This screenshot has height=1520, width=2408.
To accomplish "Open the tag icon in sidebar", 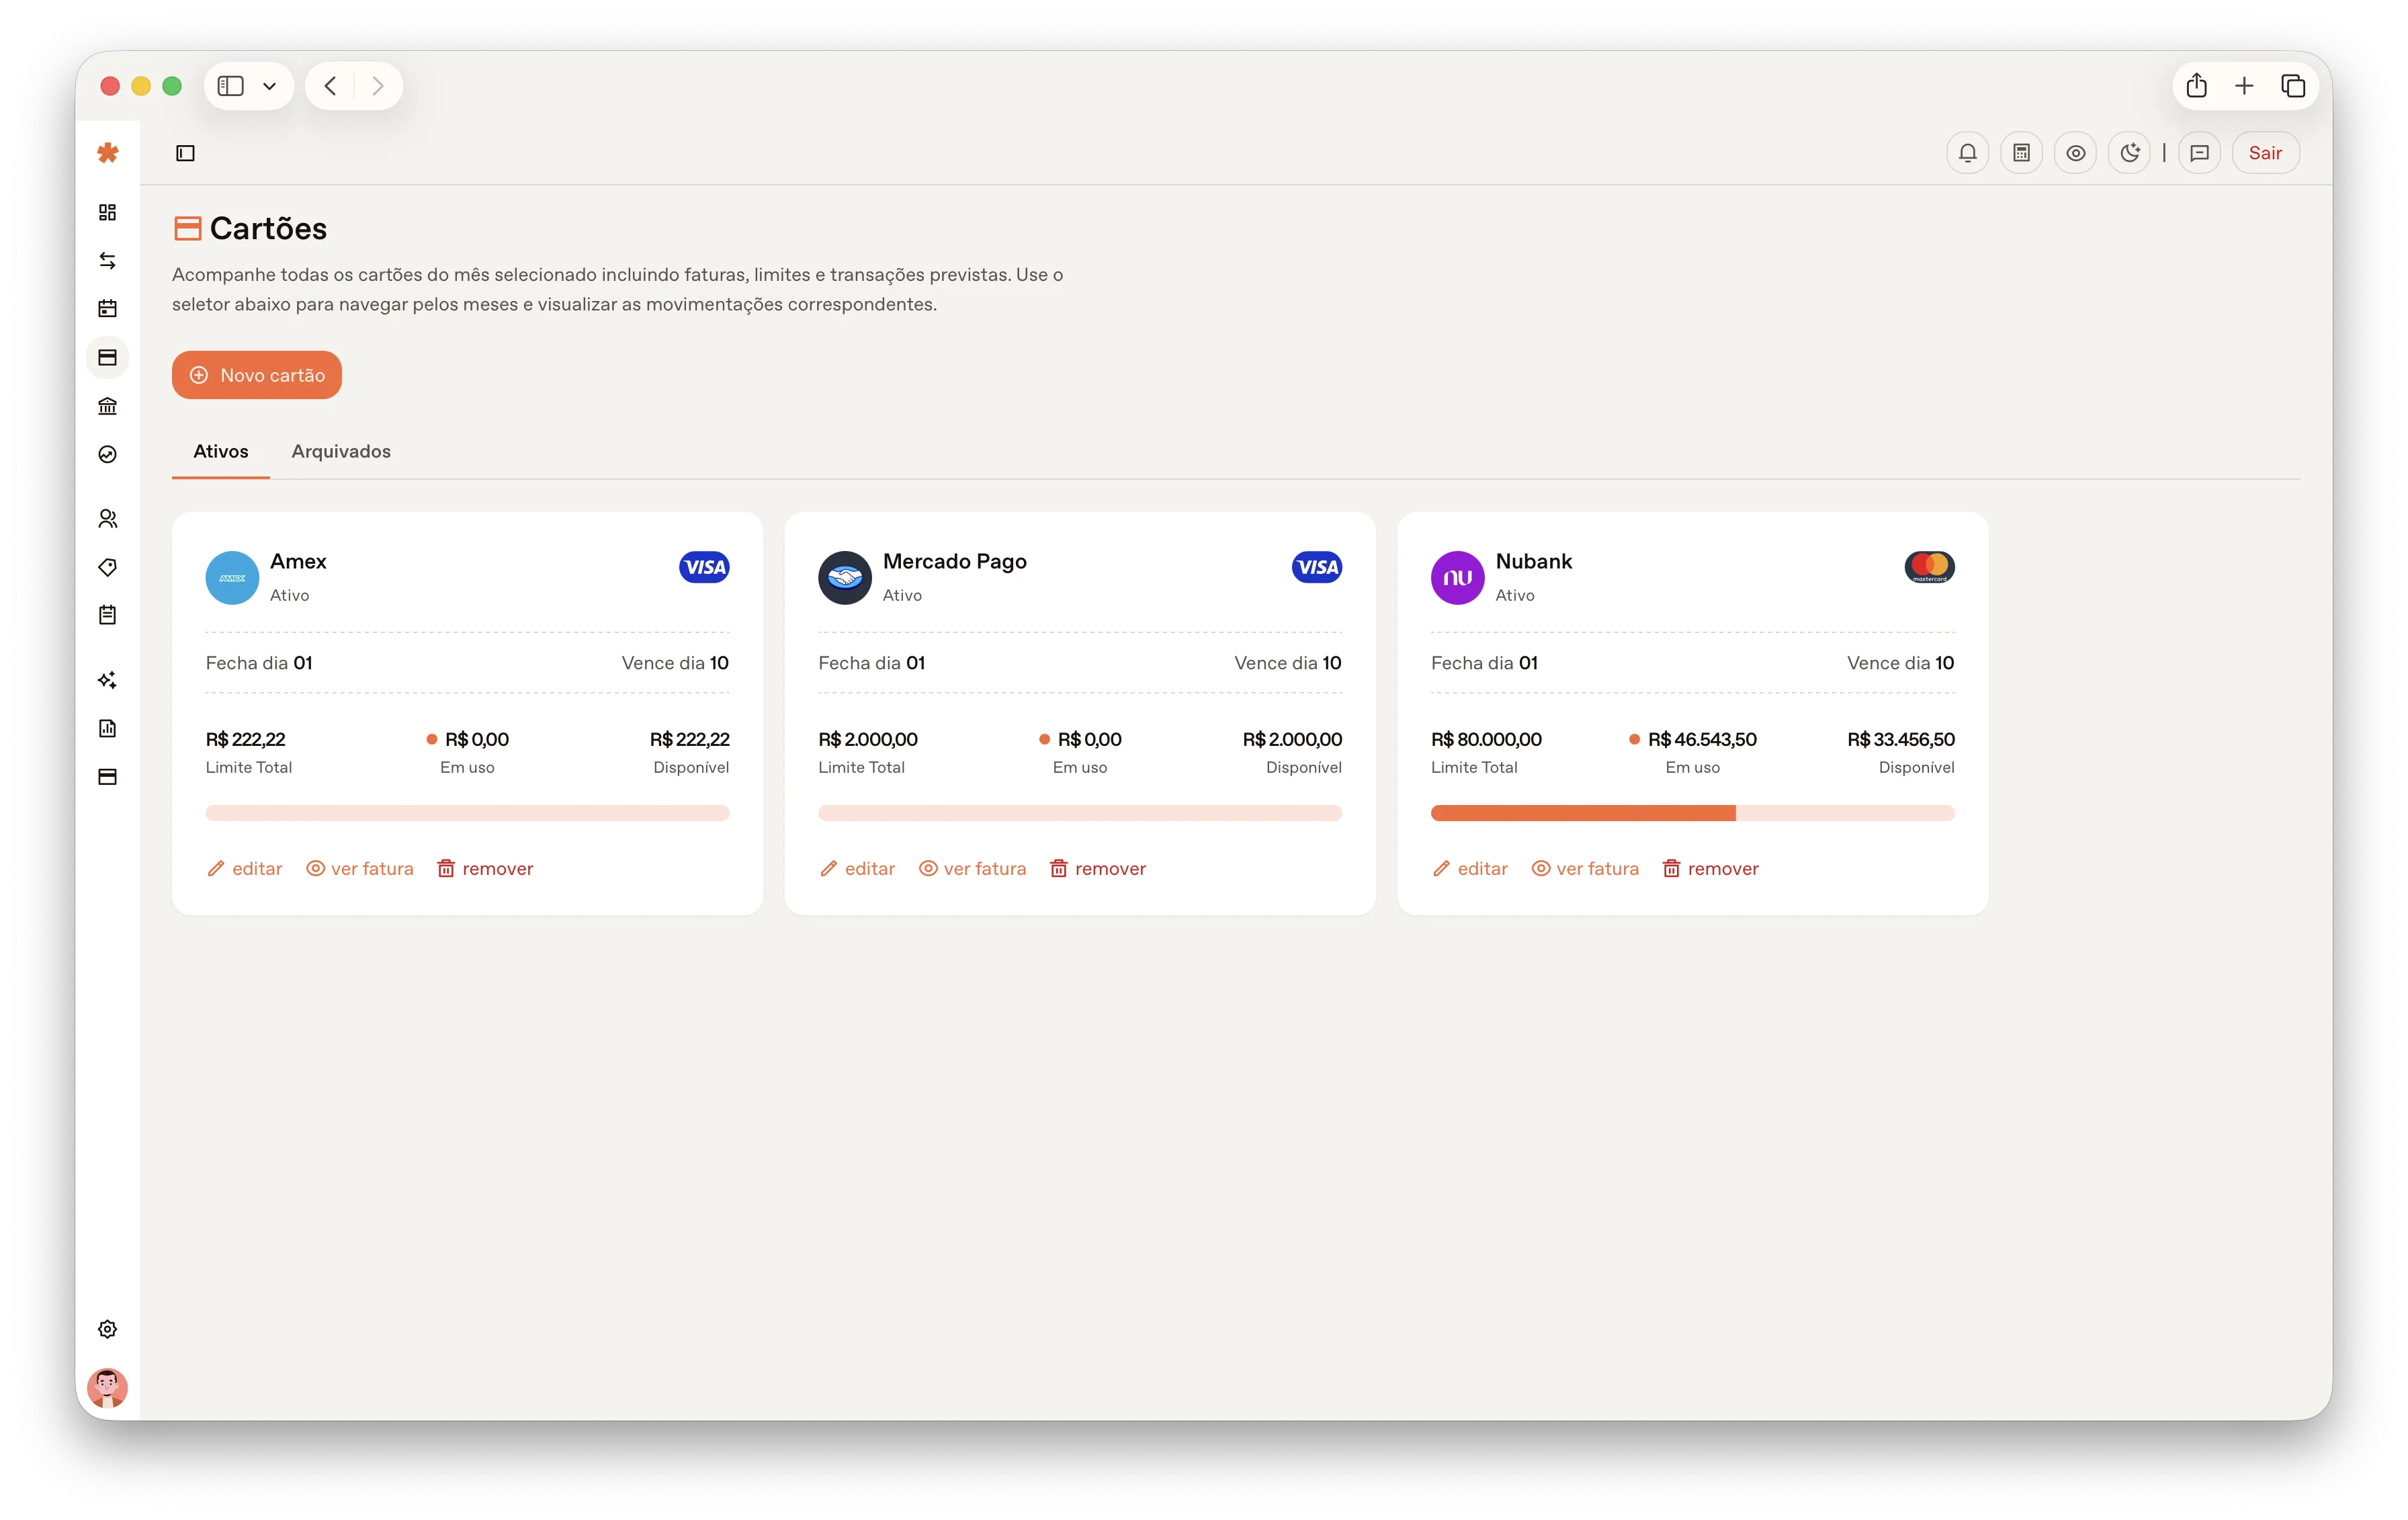I will point(108,567).
